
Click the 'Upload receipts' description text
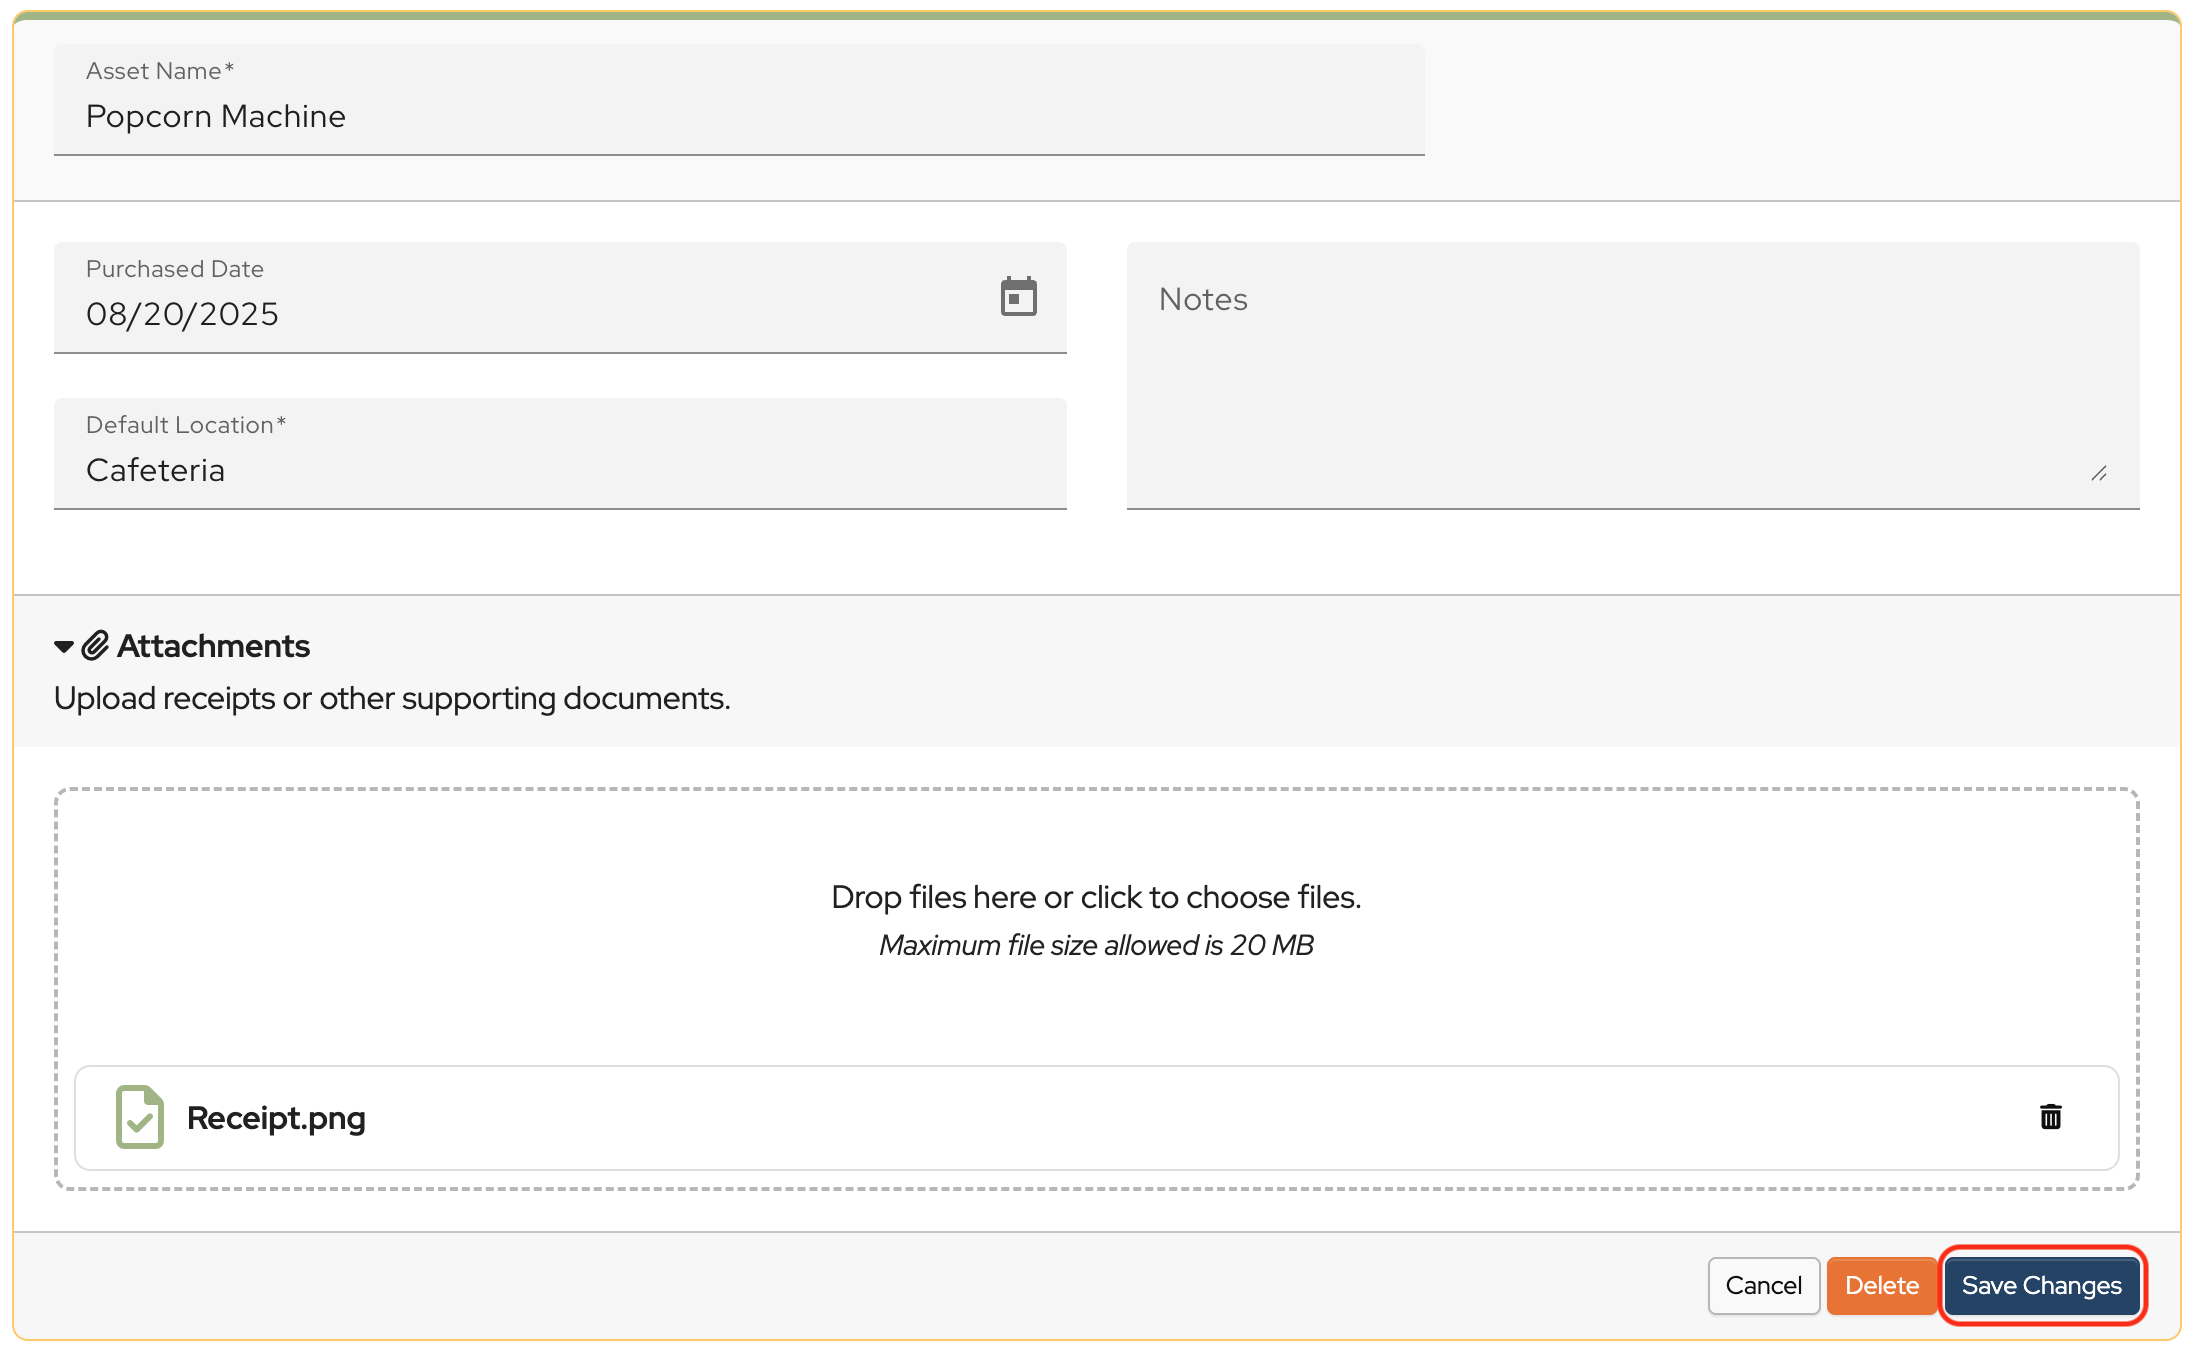392,698
